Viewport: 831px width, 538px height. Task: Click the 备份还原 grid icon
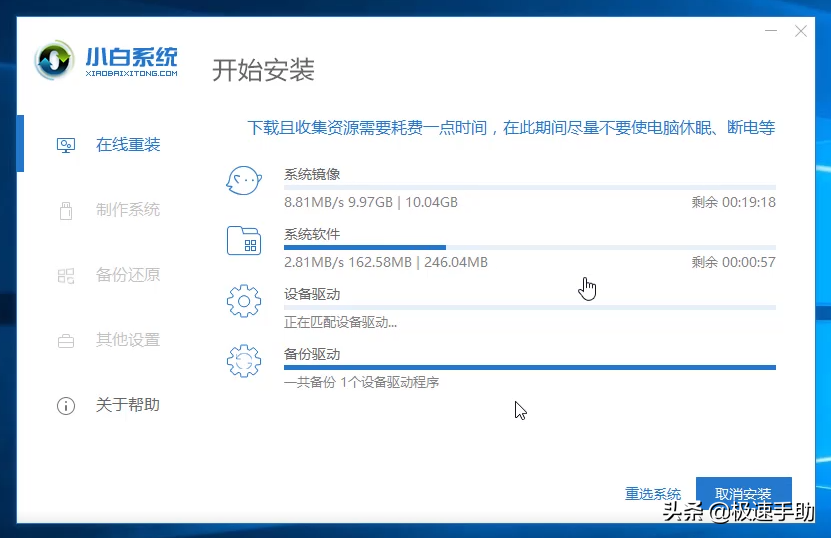pos(66,276)
